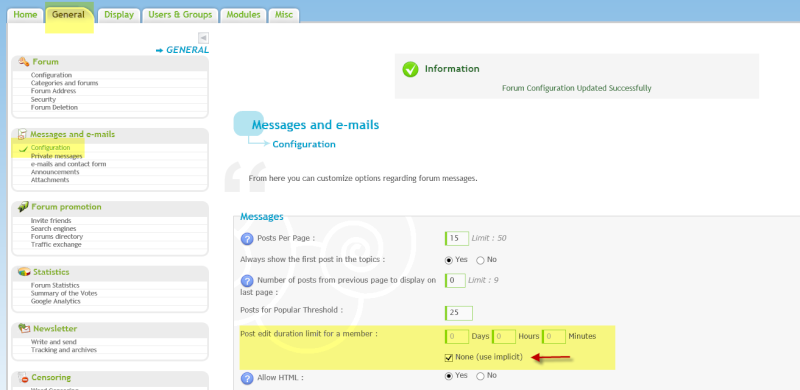Click the Statistics section header text
800x390 pixels.
pos(51,272)
